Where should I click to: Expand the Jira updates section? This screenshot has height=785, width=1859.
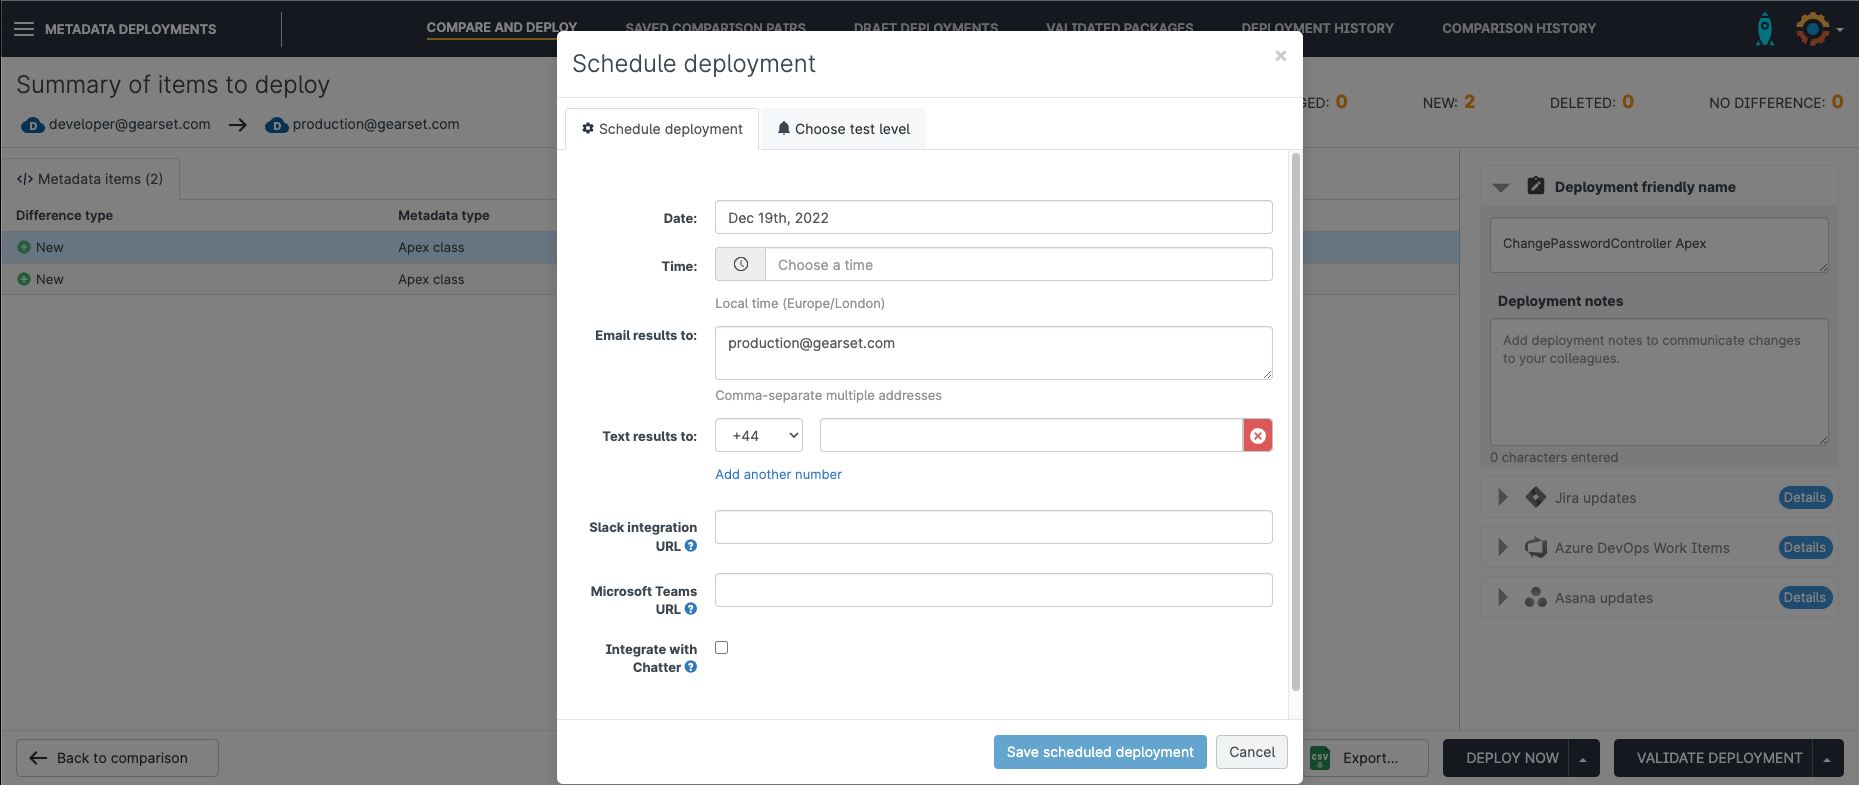pyautogui.click(x=1502, y=498)
